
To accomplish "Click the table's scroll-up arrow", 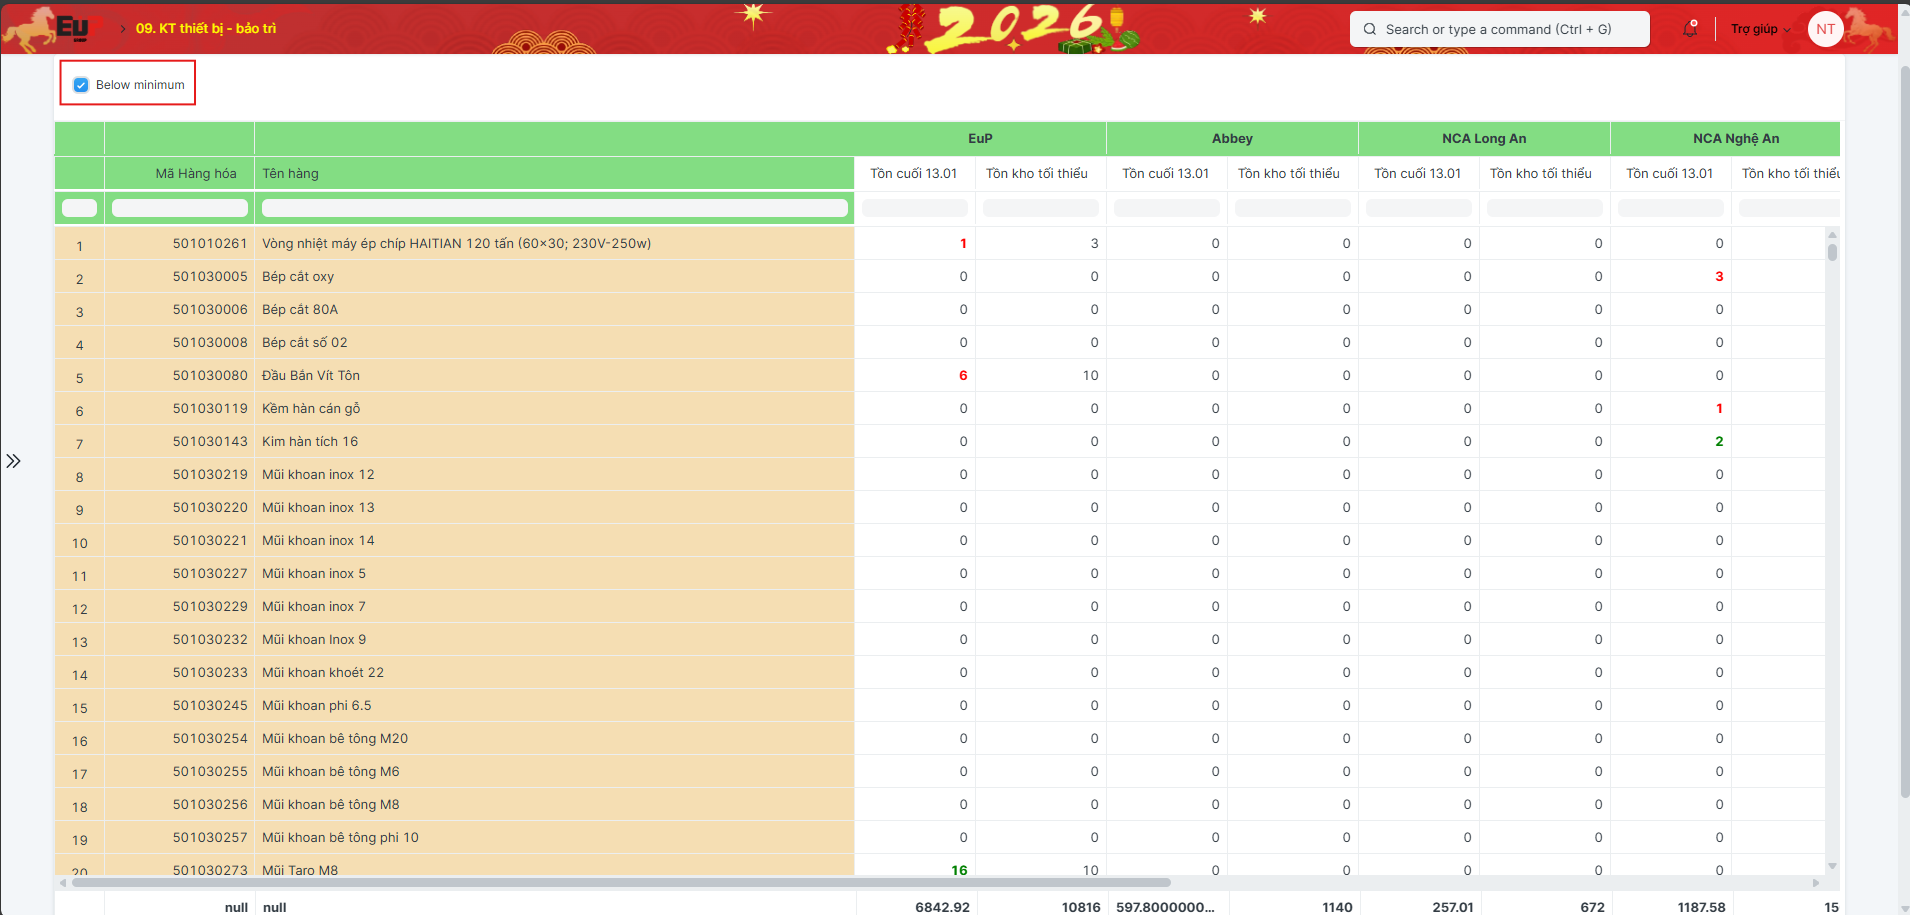I will click(x=1832, y=235).
